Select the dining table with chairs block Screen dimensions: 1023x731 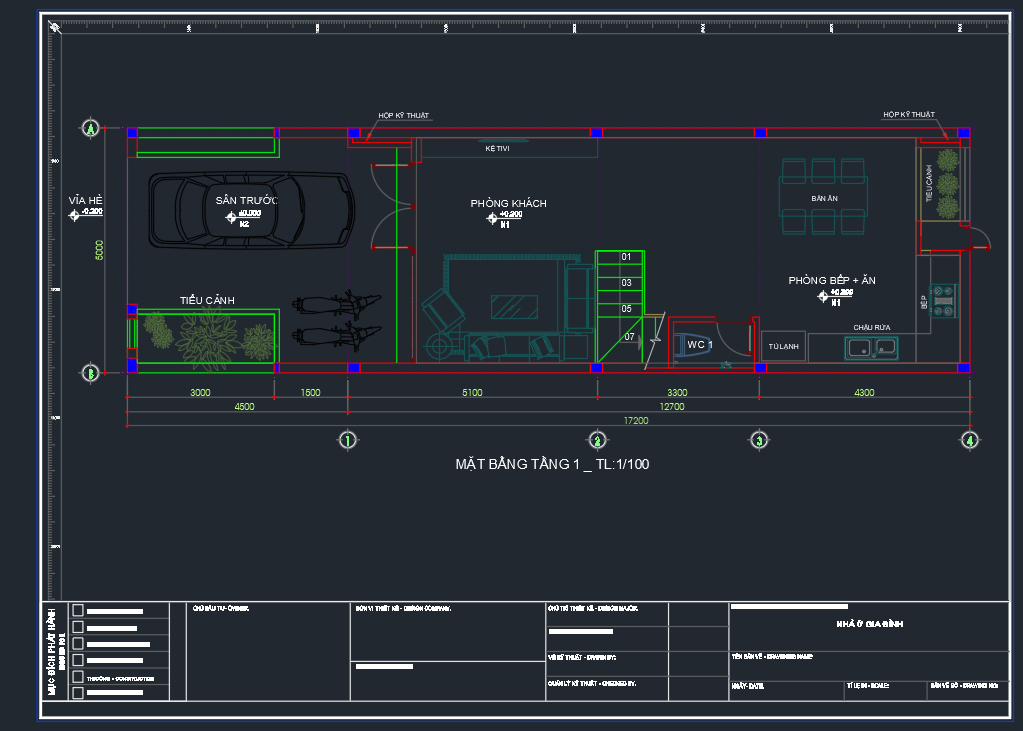pos(824,198)
